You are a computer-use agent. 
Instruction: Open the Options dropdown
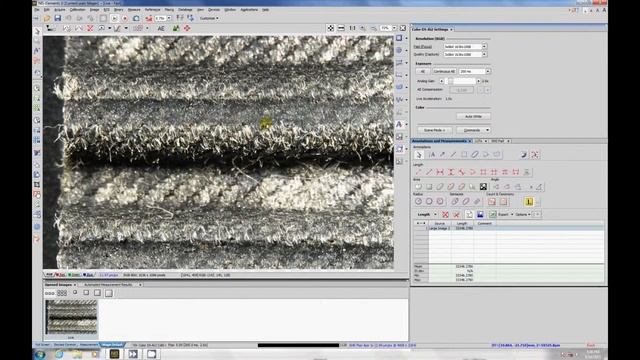[x=523, y=215]
